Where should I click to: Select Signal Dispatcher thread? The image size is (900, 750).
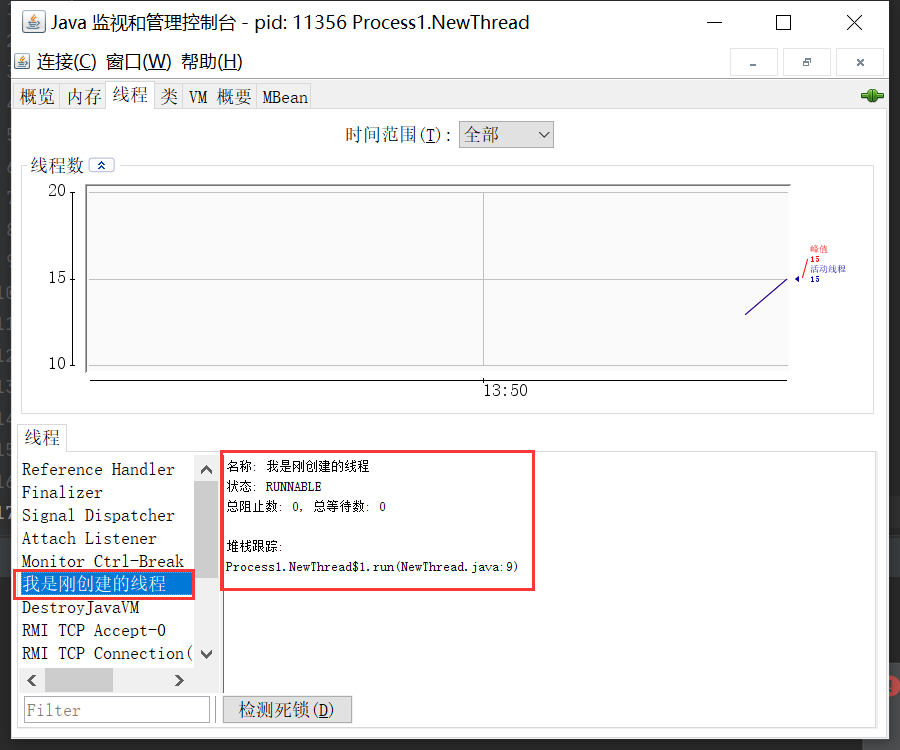point(106,515)
